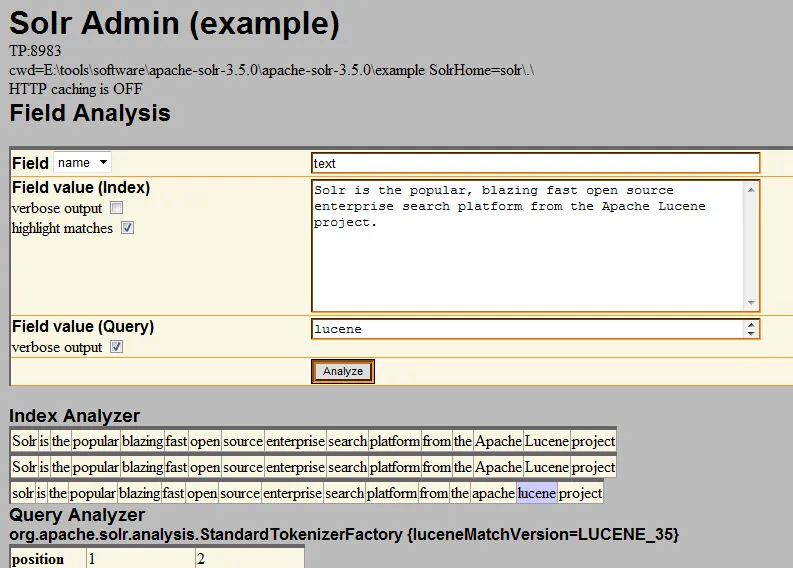Click 'Solr' token in first analyzer row
This screenshot has height=568, width=793.
tap(24, 441)
